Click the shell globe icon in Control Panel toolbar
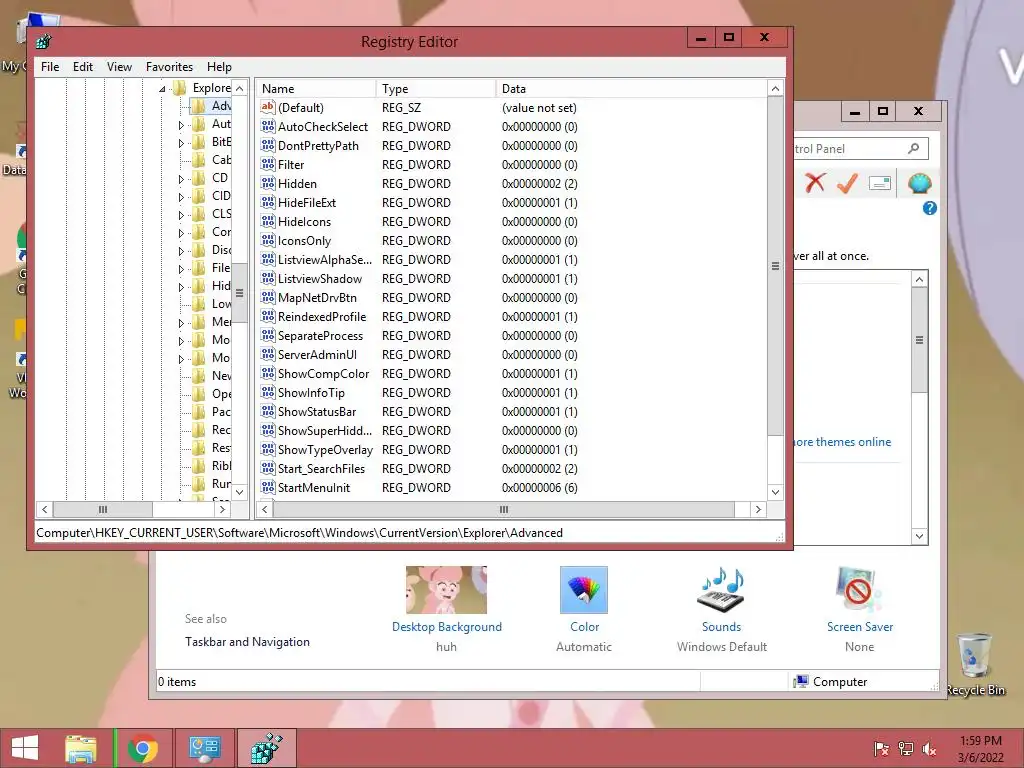Viewport: 1024px width, 768px height. point(919,184)
